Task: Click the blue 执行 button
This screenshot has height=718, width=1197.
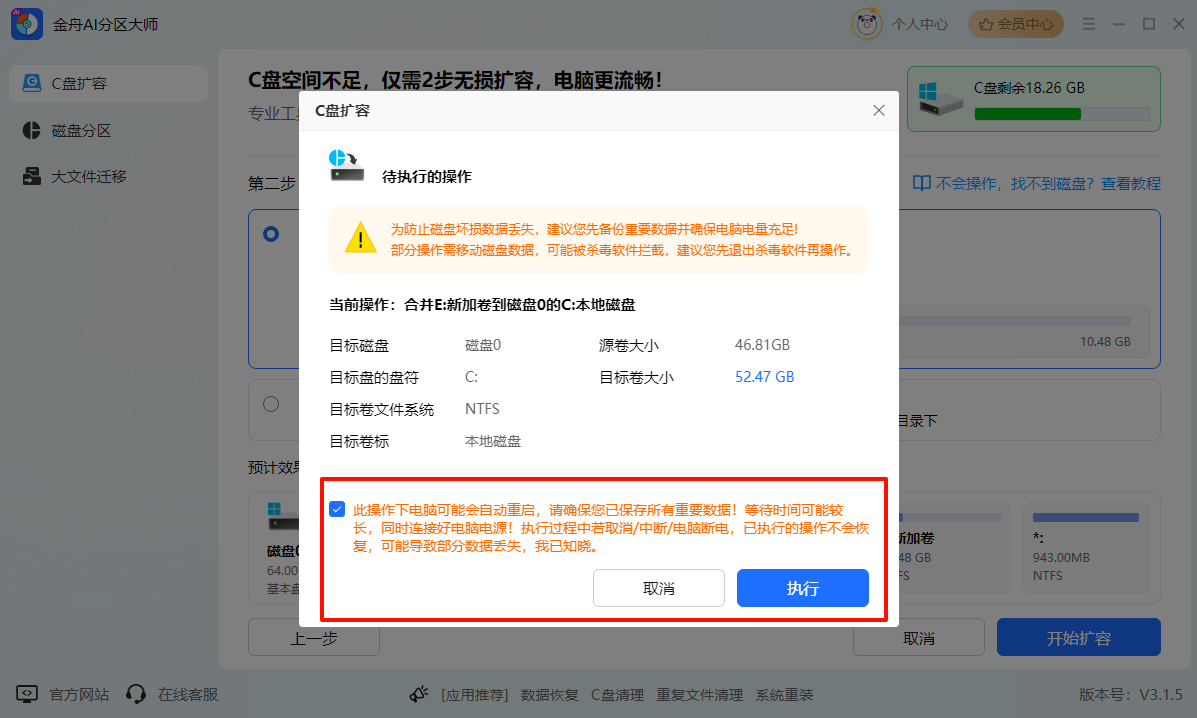Action: click(802, 588)
